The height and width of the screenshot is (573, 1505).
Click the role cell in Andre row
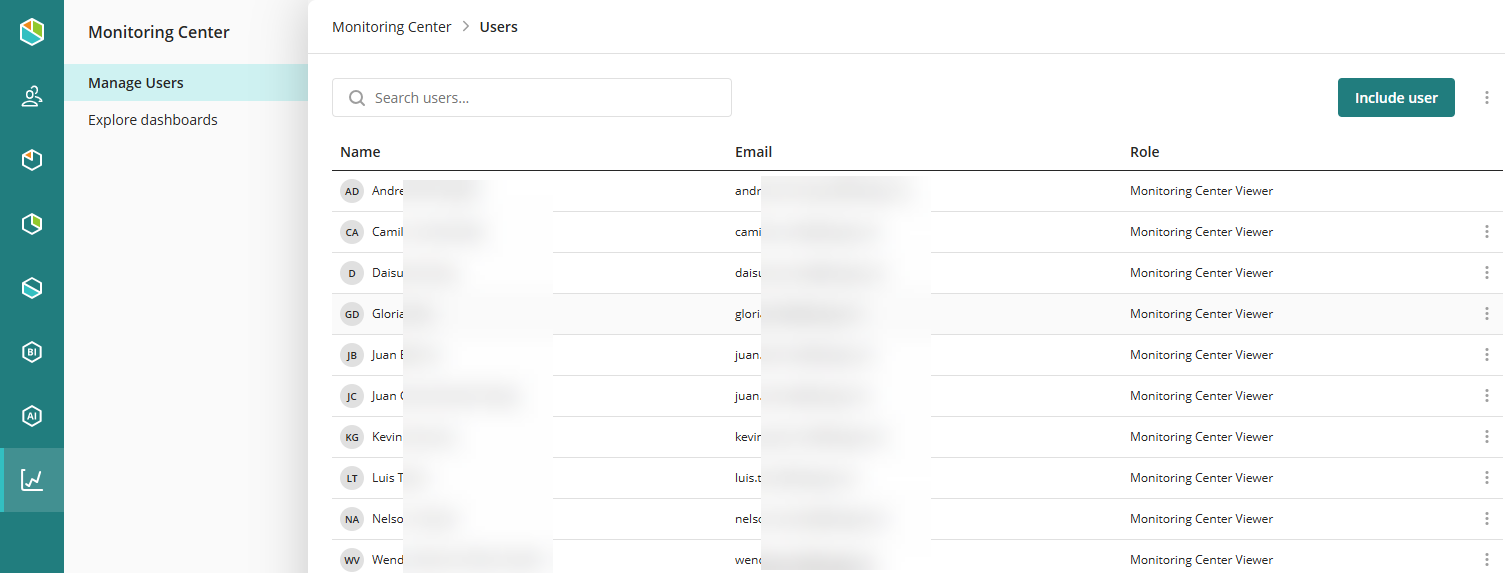(x=1201, y=191)
